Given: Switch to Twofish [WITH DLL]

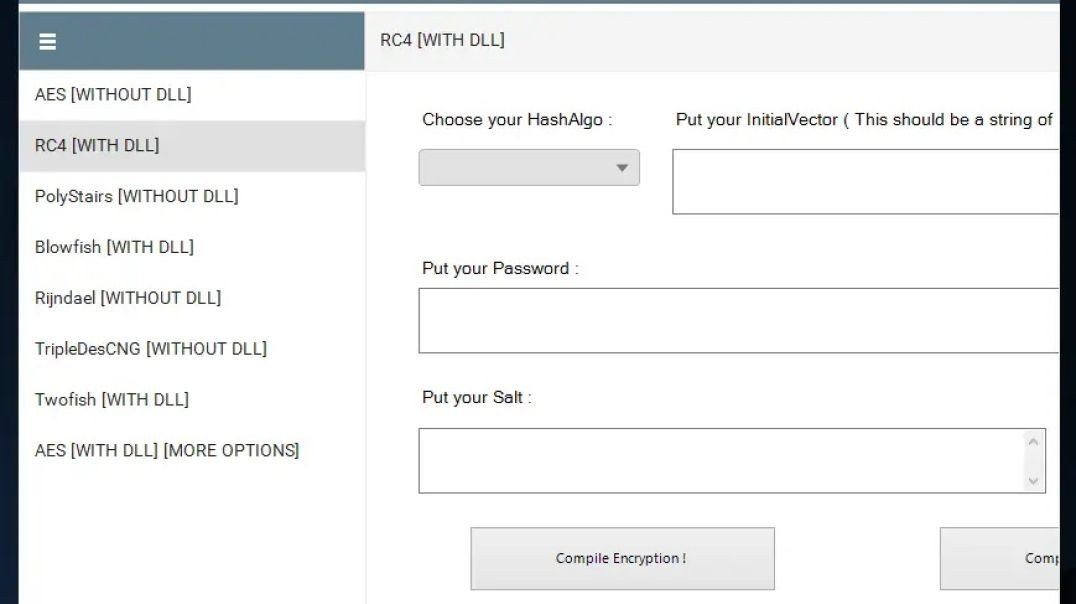Looking at the screenshot, I should click(x=112, y=400).
